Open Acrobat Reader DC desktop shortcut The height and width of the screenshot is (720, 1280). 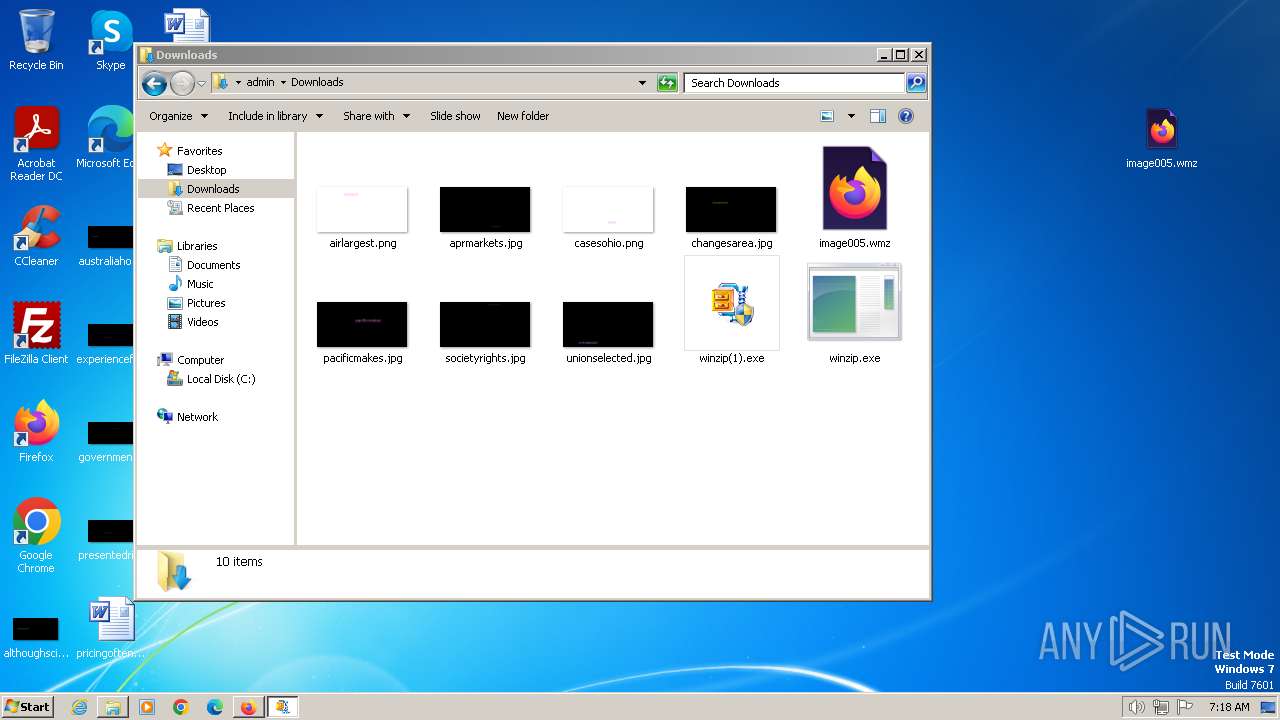(36, 144)
